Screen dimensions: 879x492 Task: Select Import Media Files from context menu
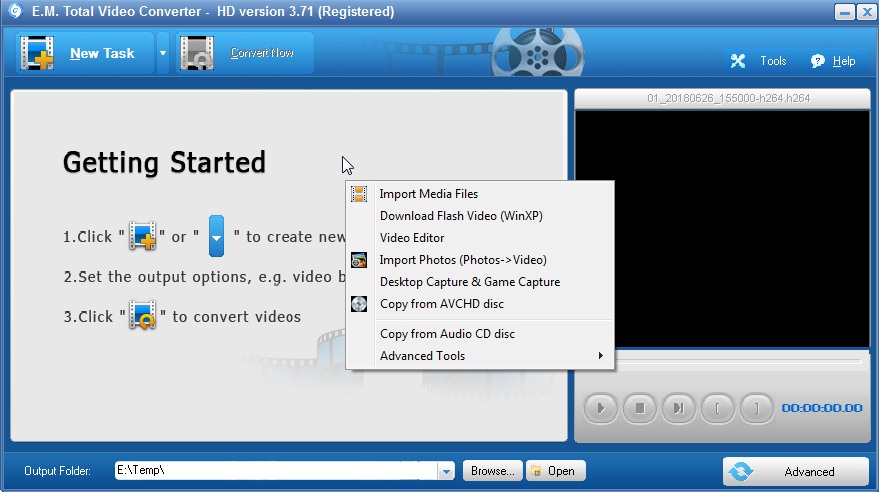[429, 194]
